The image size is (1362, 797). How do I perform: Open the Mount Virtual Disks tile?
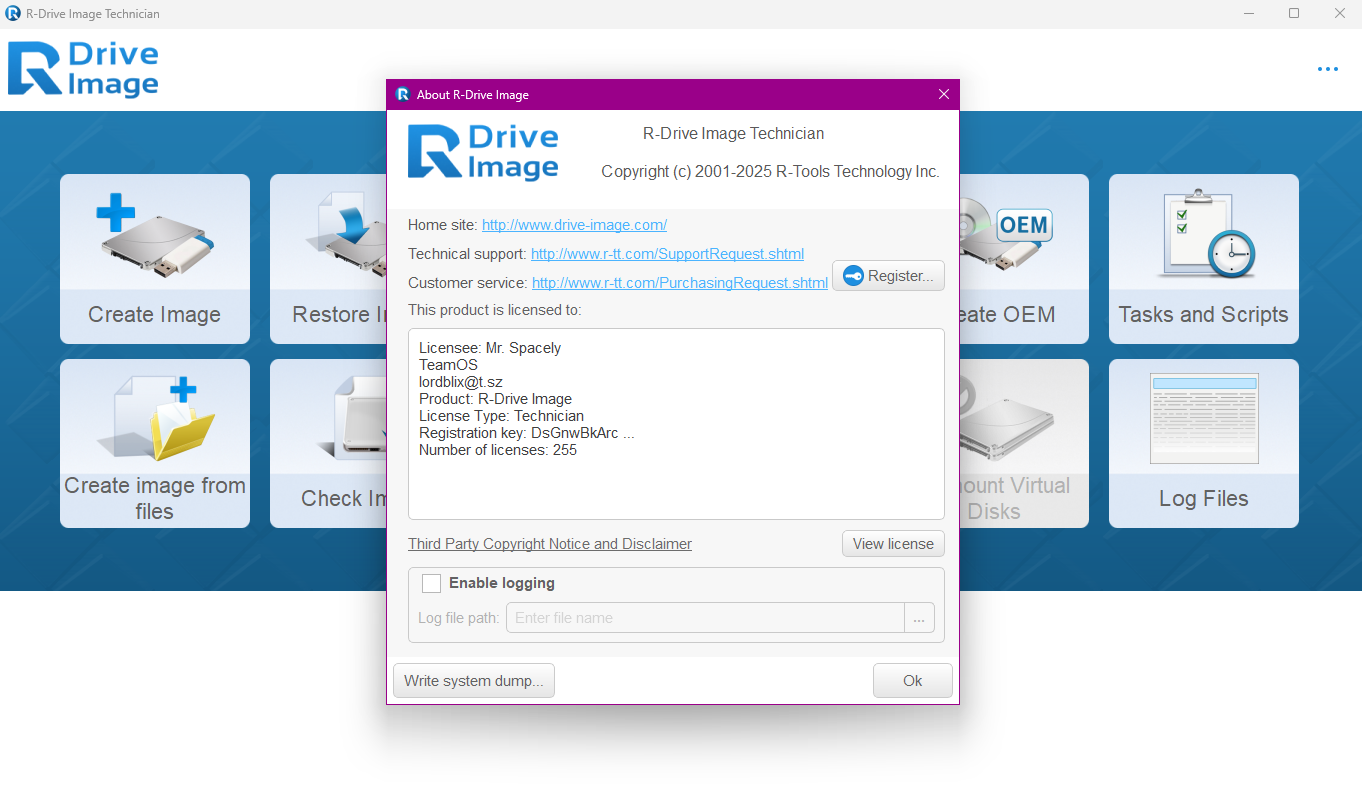tap(1024, 443)
